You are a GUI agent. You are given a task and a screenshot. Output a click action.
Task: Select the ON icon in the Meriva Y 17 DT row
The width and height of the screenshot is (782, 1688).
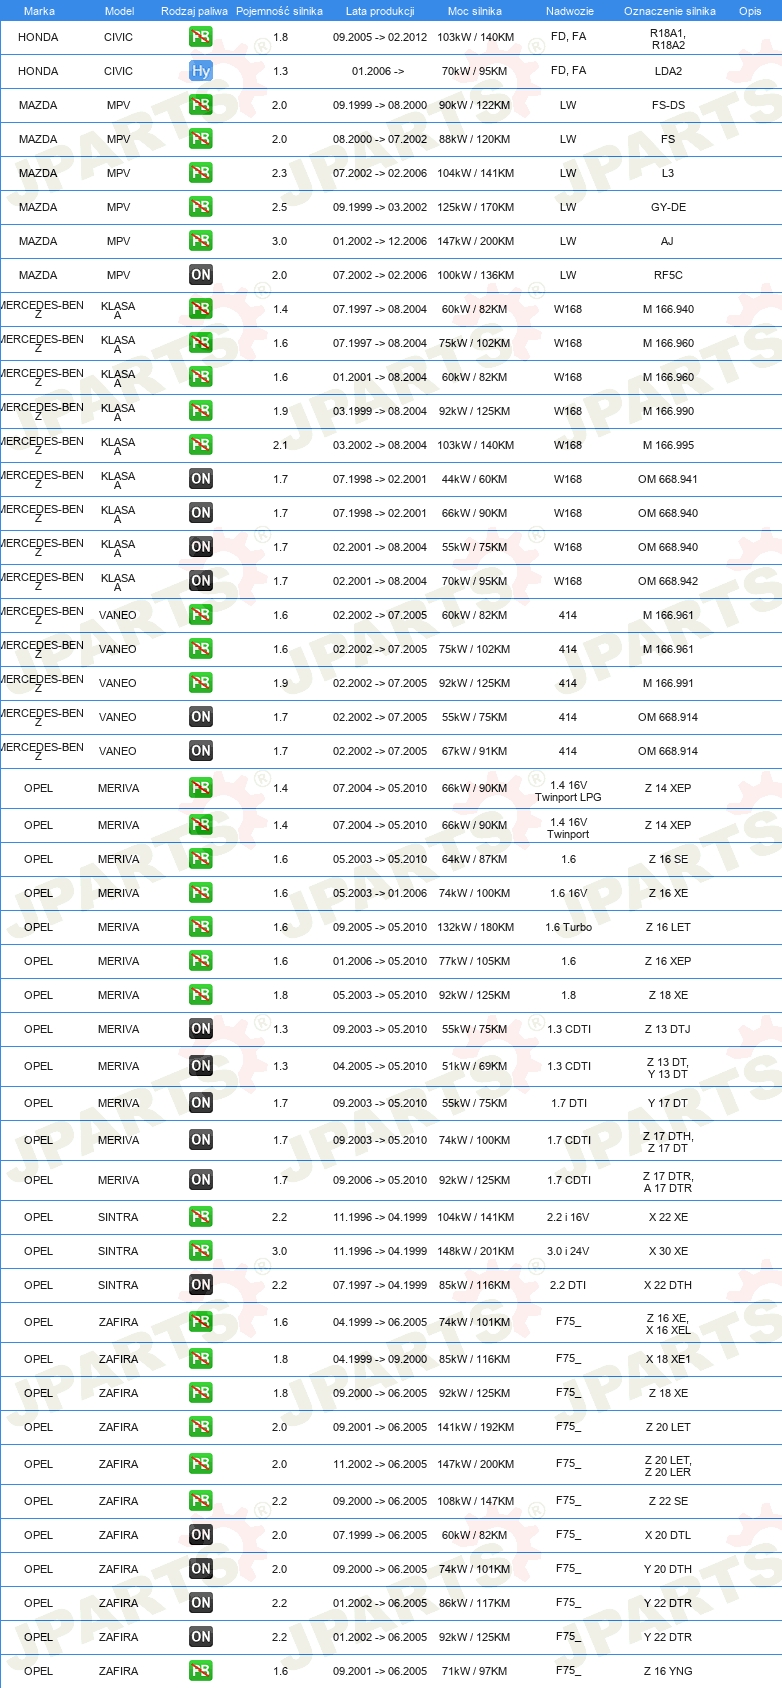201,1103
